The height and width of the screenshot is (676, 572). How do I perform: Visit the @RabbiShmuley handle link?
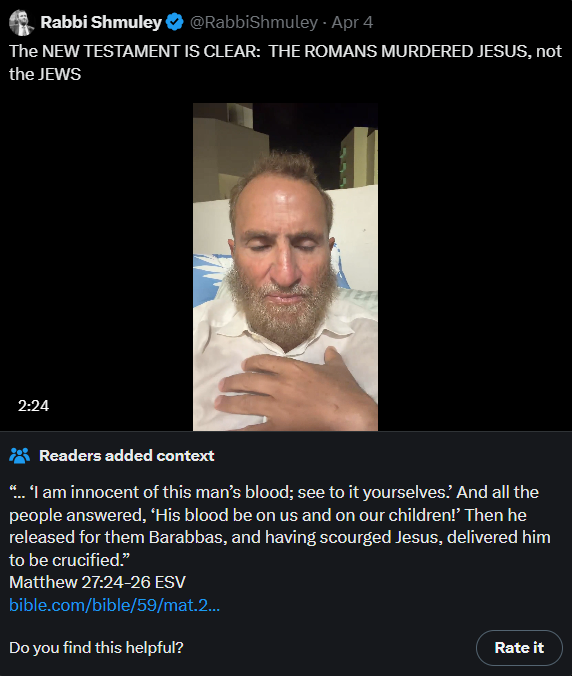pos(253,22)
